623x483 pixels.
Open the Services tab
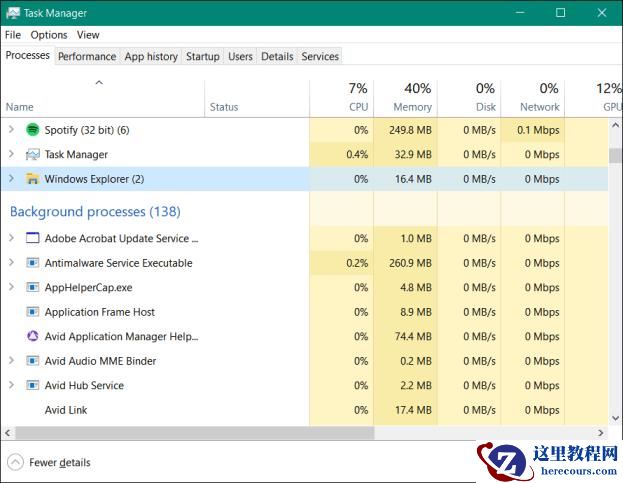(x=320, y=56)
